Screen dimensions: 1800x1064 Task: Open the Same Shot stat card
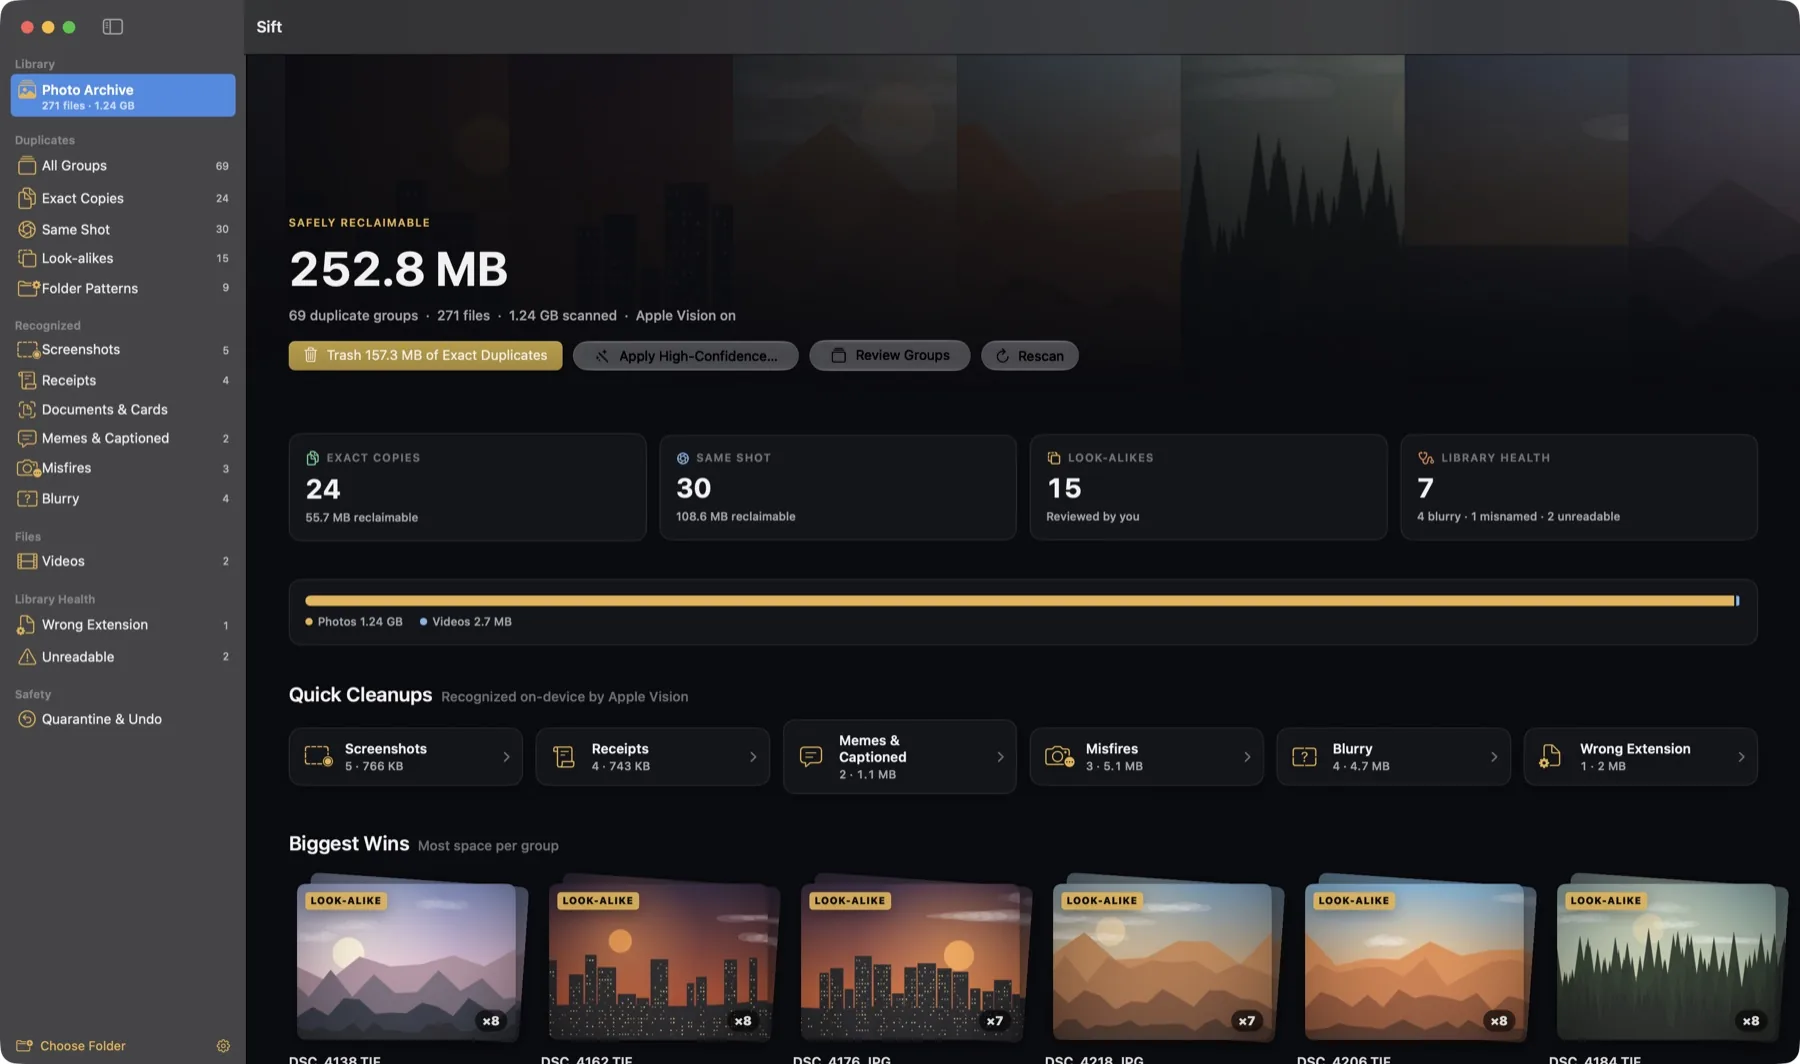[838, 488]
